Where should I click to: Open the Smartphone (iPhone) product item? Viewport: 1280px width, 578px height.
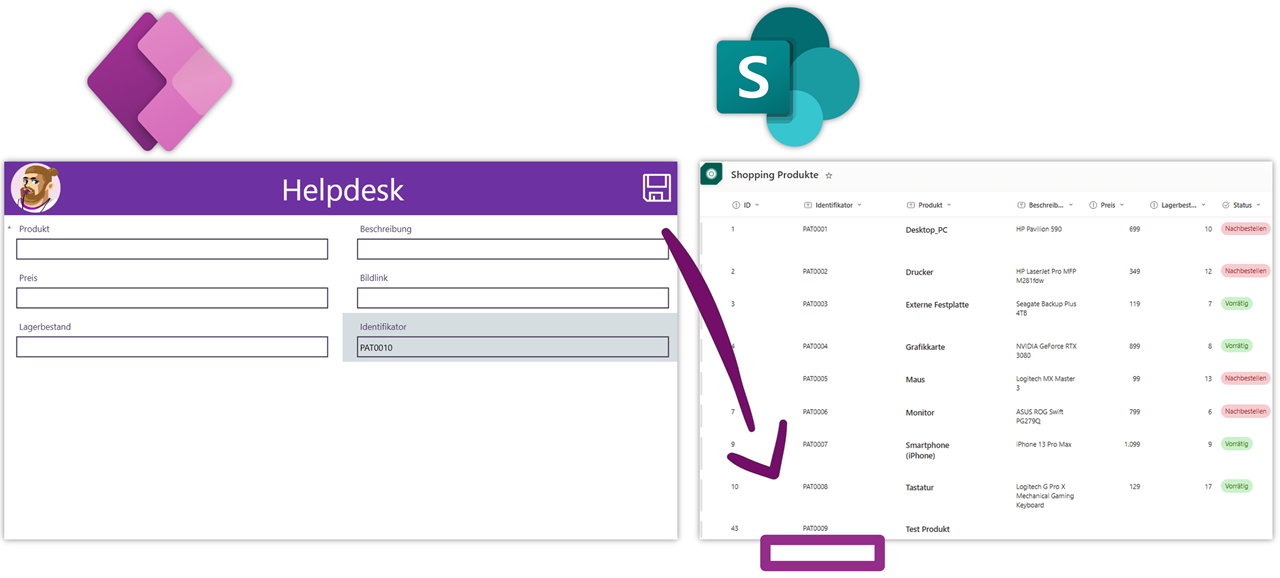click(927, 450)
